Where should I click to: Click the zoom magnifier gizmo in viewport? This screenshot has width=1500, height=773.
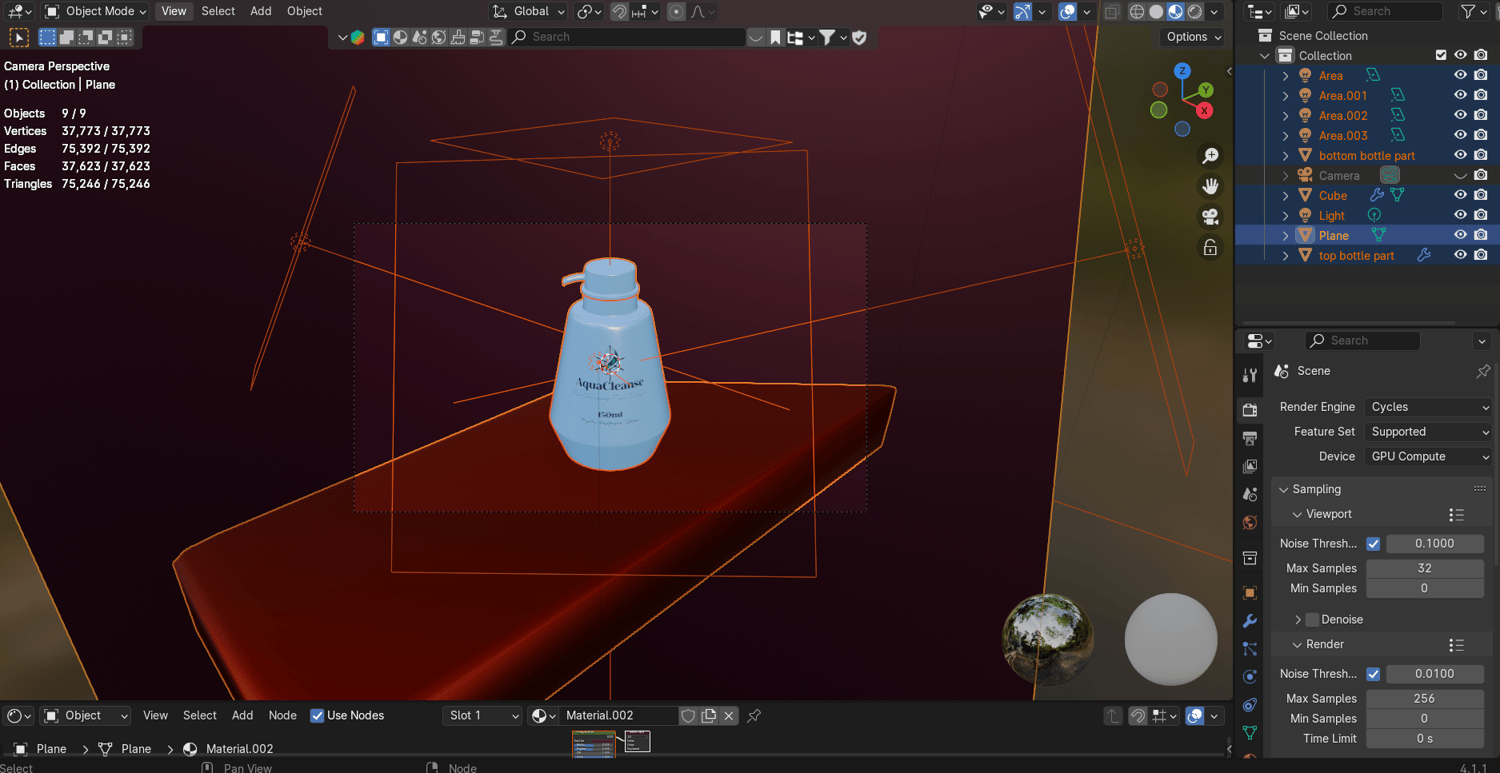click(1210, 156)
